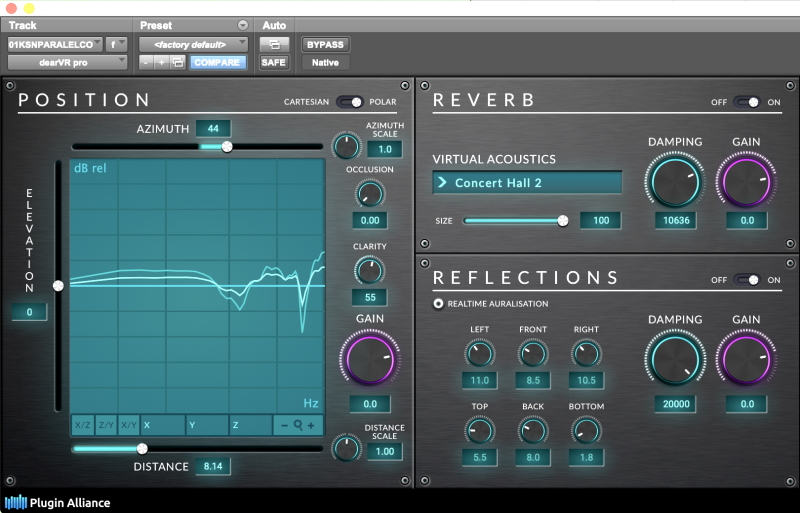The width and height of the screenshot is (800, 513).
Task: Click the Reverb Damping knob
Action: (674, 181)
